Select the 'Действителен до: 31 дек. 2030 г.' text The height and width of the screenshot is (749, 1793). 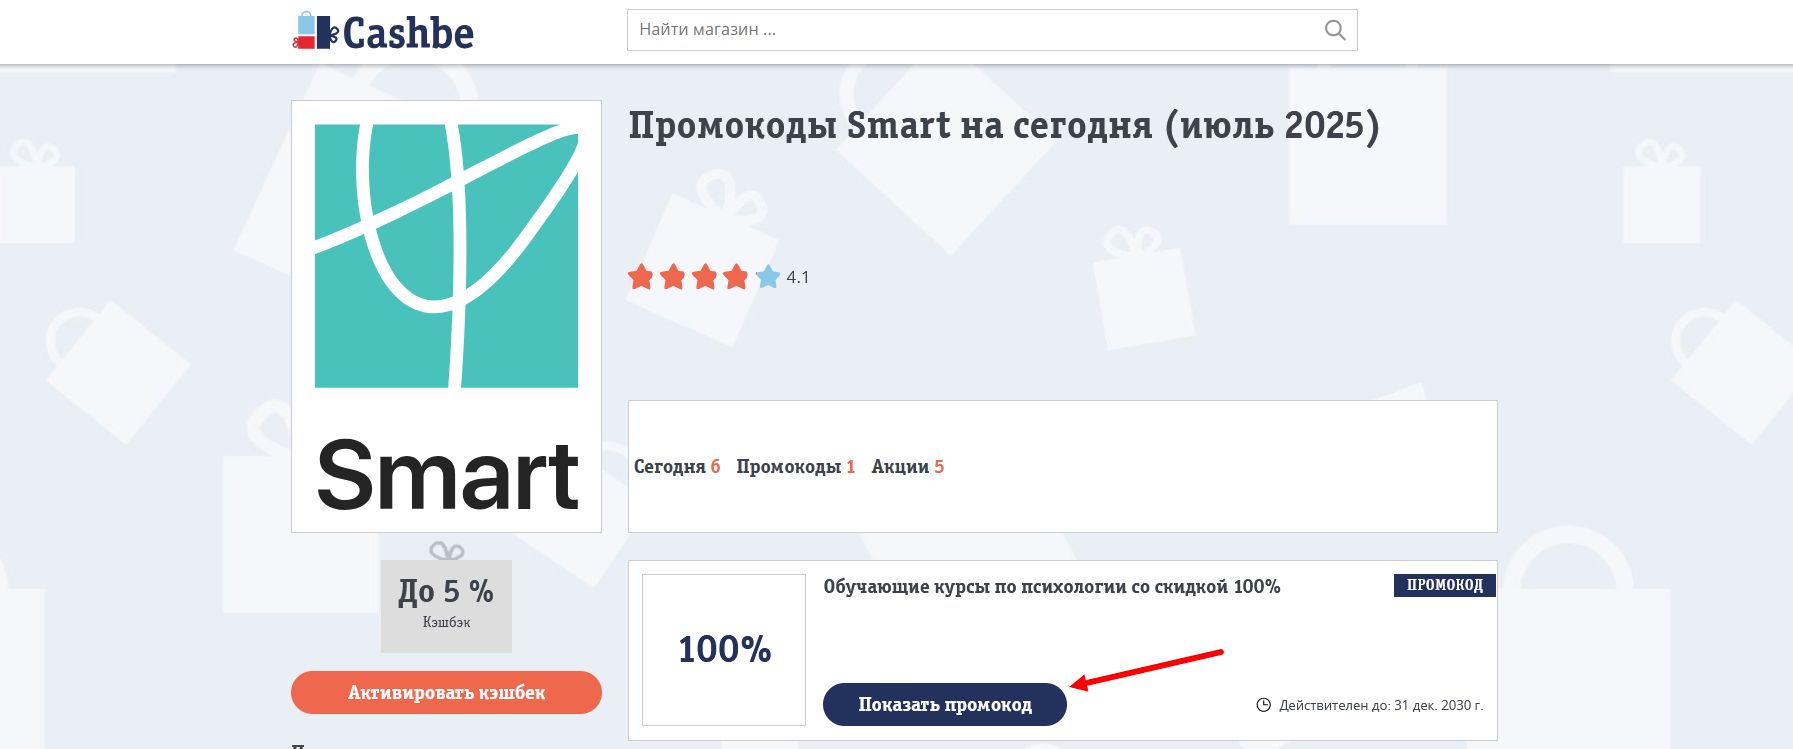pyautogui.click(x=1381, y=705)
